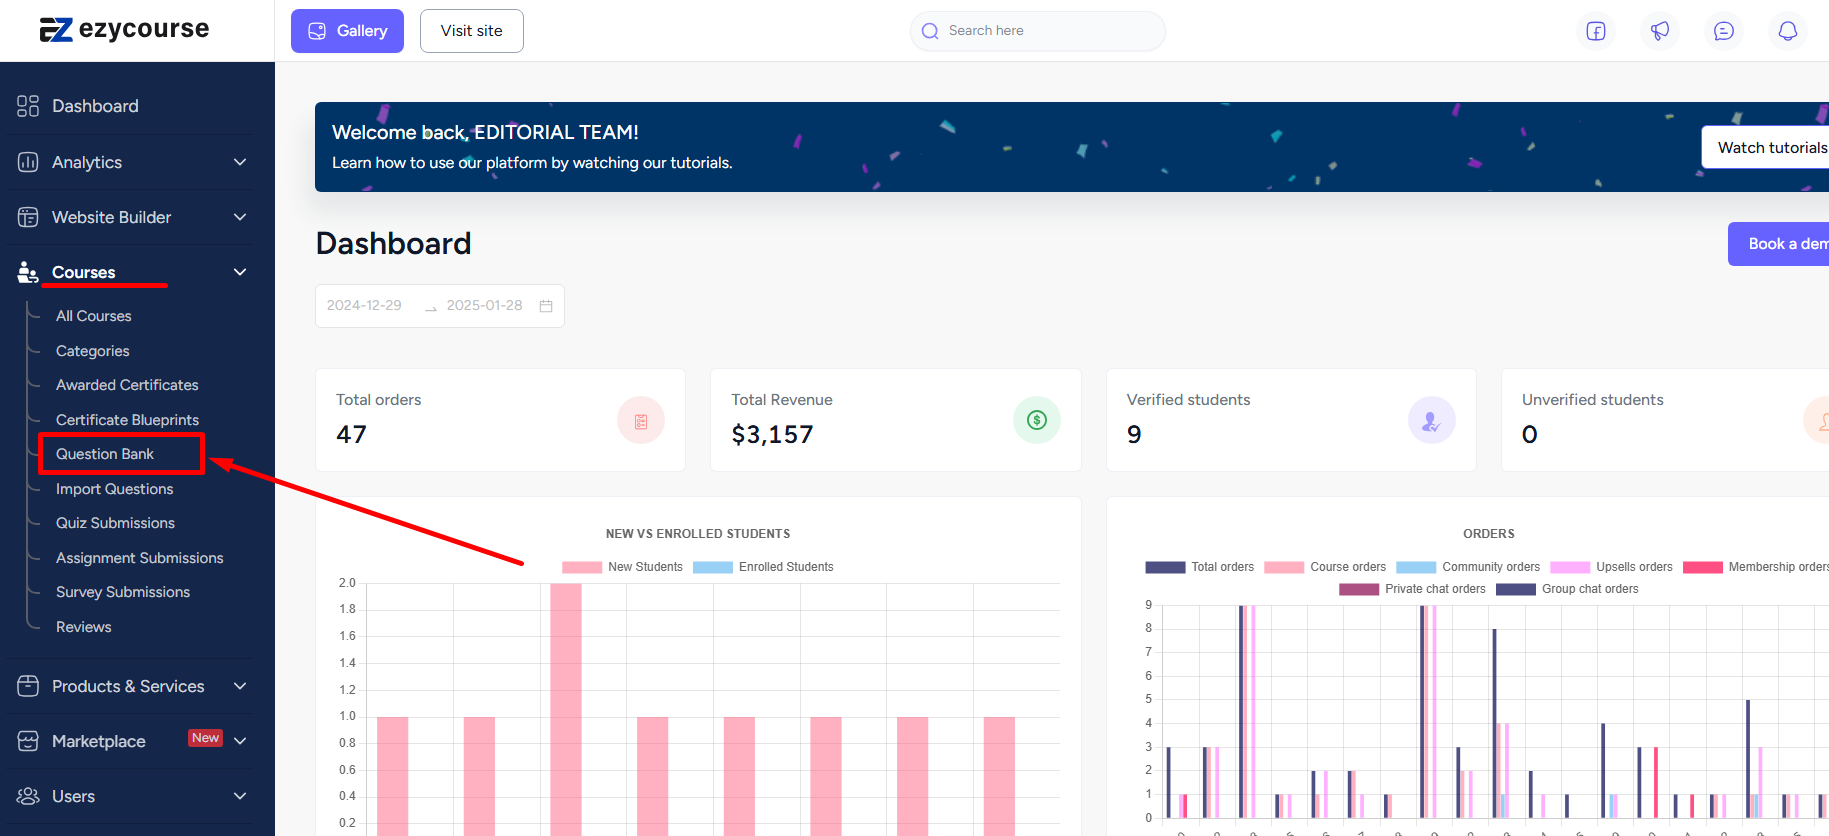Click the ezycourse logo
Image resolution: width=1829 pixels, height=836 pixels.
[x=124, y=29]
